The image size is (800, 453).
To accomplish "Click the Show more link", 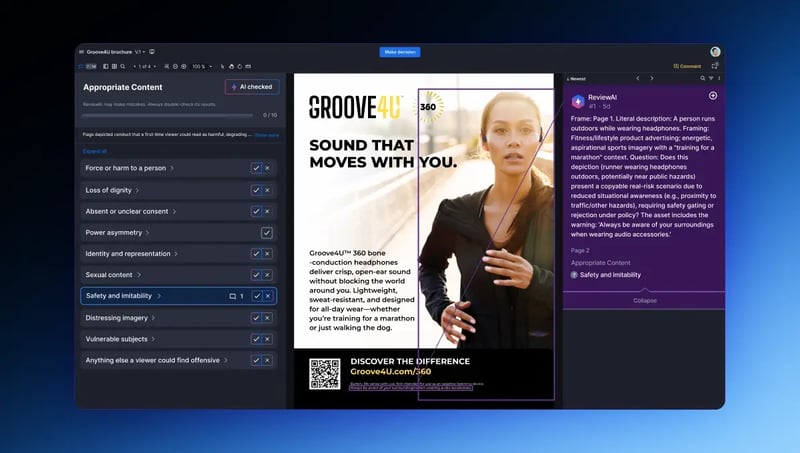I will point(266,135).
